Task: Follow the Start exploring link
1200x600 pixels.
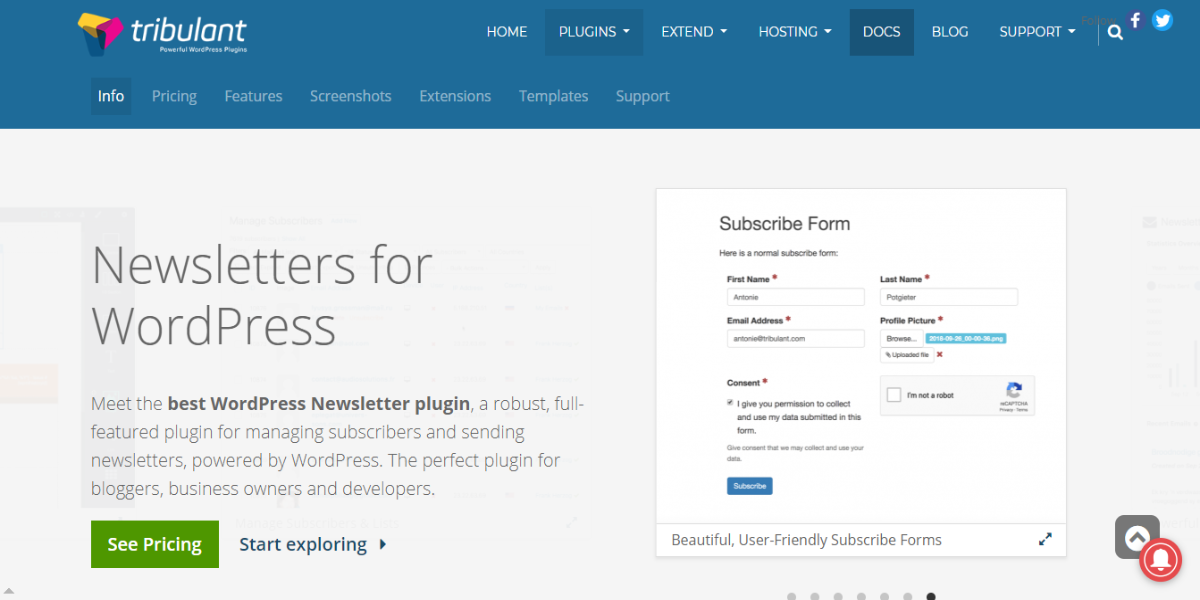Action: [303, 545]
